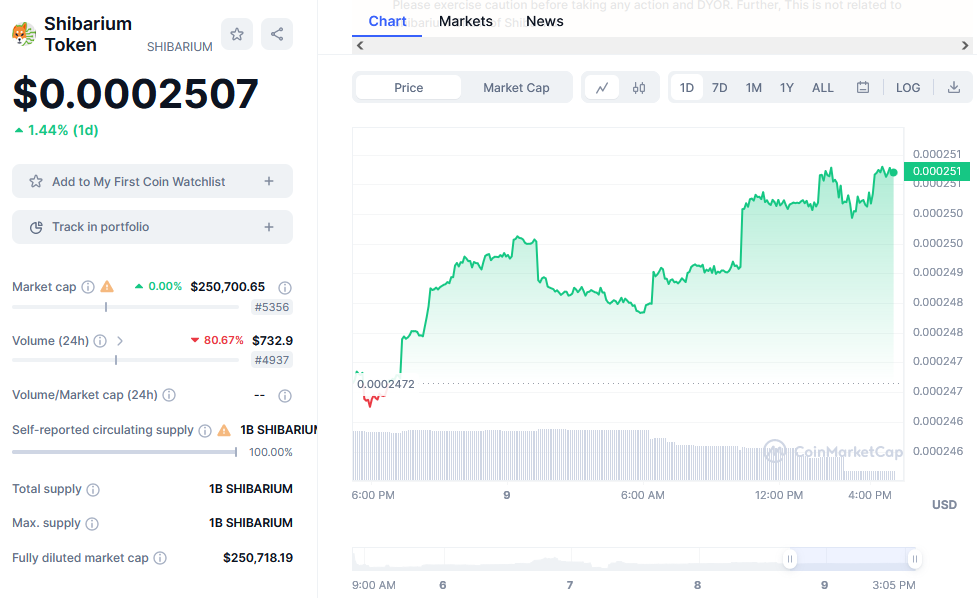
Task: Click the #4937 volume rank badge
Action: coord(272,360)
